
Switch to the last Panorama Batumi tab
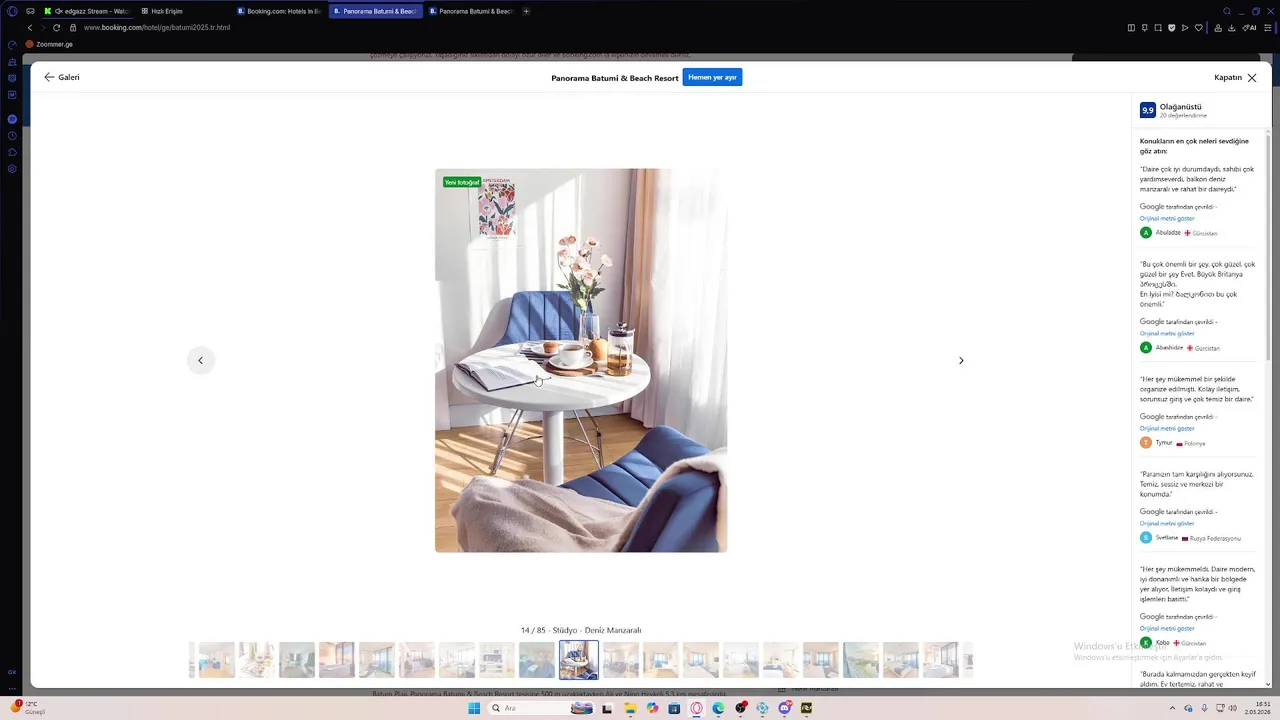pyautogui.click(x=471, y=11)
